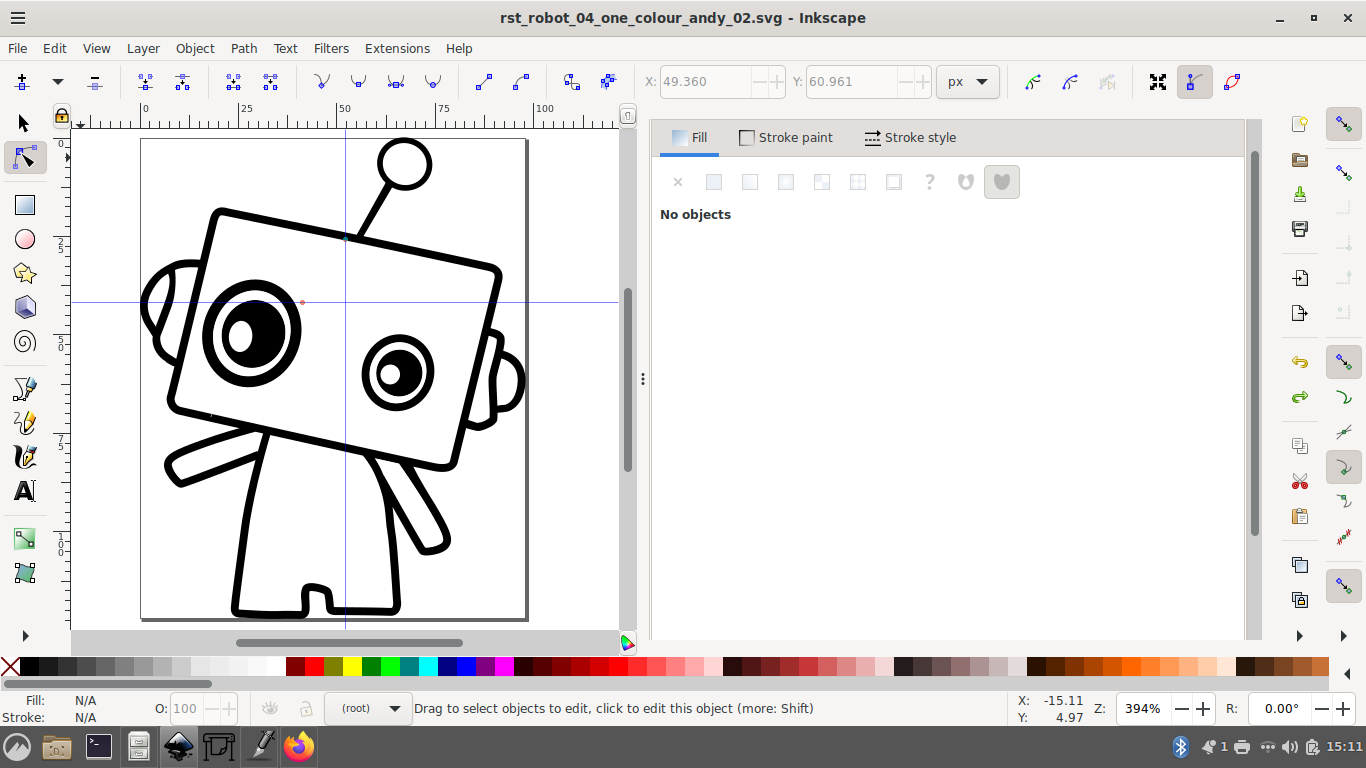Select the Star tool
The width and height of the screenshot is (1366, 768).
tap(24, 272)
